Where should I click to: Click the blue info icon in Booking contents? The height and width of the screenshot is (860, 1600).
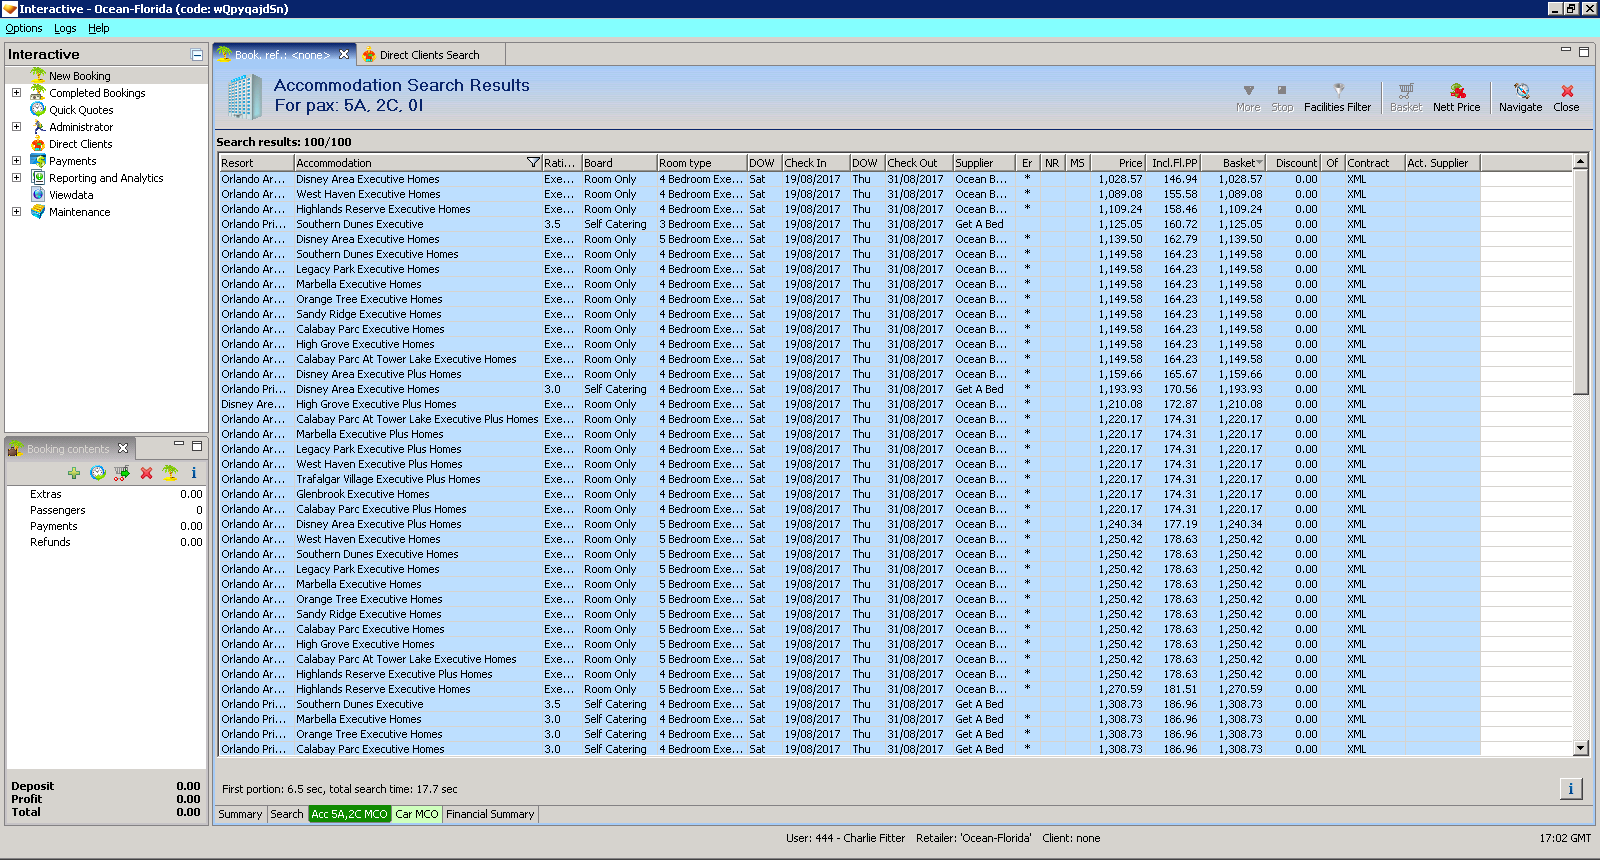click(x=194, y=473)
